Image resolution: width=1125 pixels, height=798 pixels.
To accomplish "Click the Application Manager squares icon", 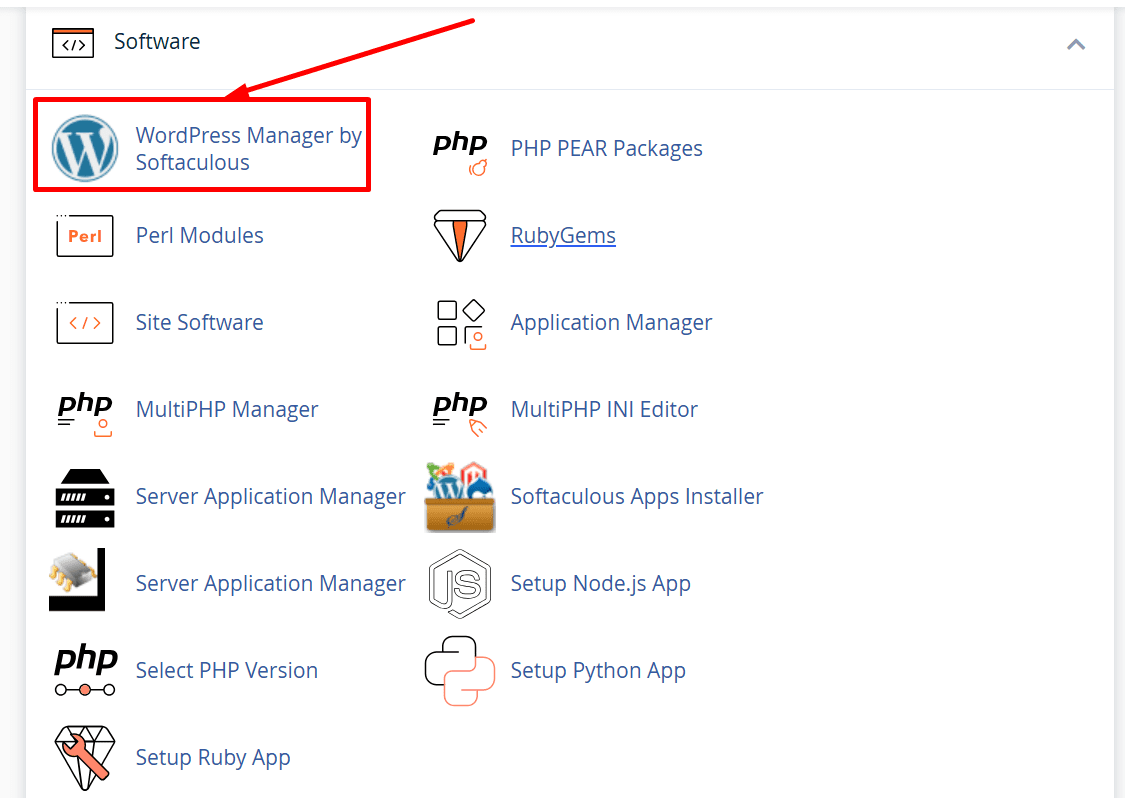I will 460,323.
